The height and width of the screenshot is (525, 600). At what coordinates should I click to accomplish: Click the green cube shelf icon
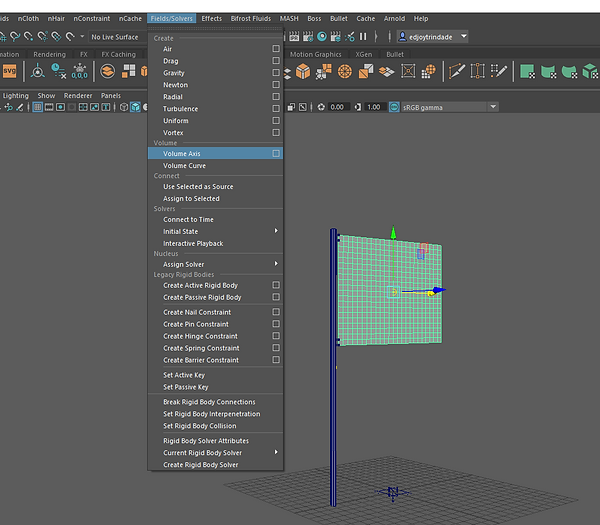coord(590,71)
